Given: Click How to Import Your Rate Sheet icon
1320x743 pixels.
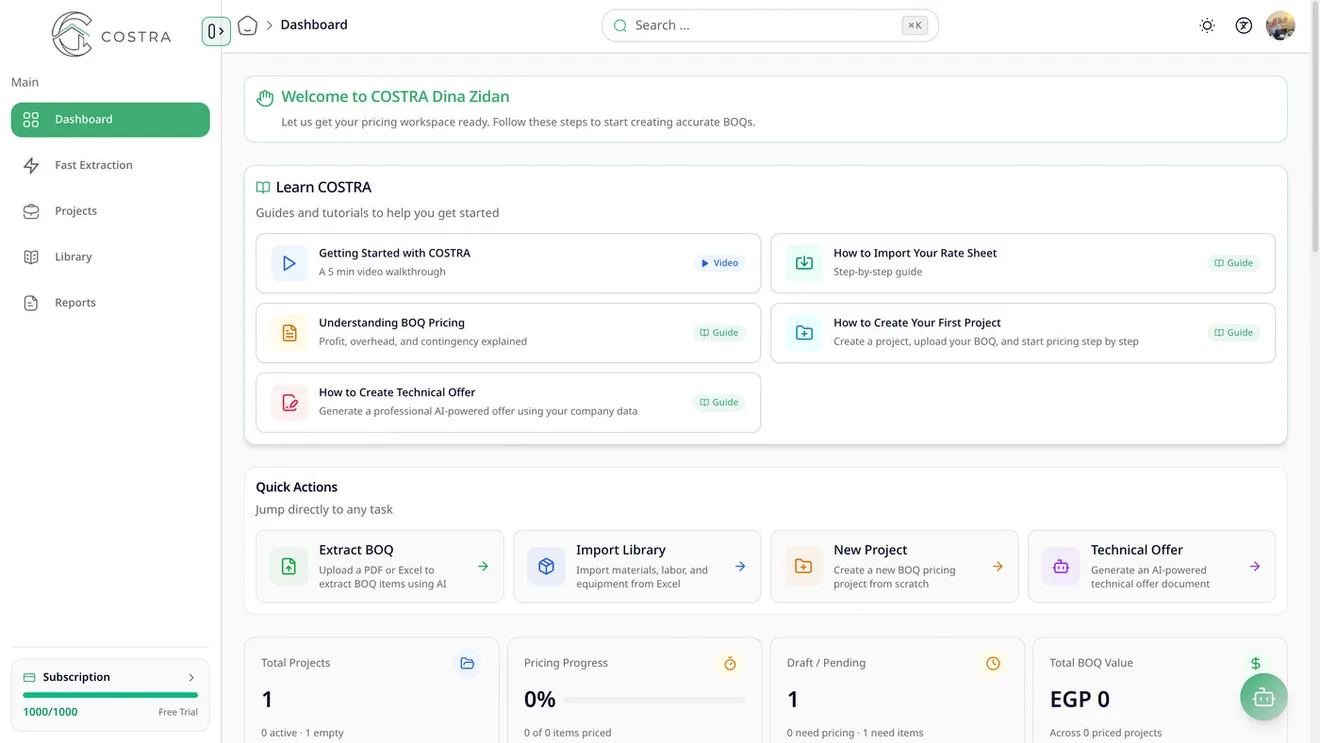Looking at the screenshot, I should pyautogui.click(x=804, y=264).
